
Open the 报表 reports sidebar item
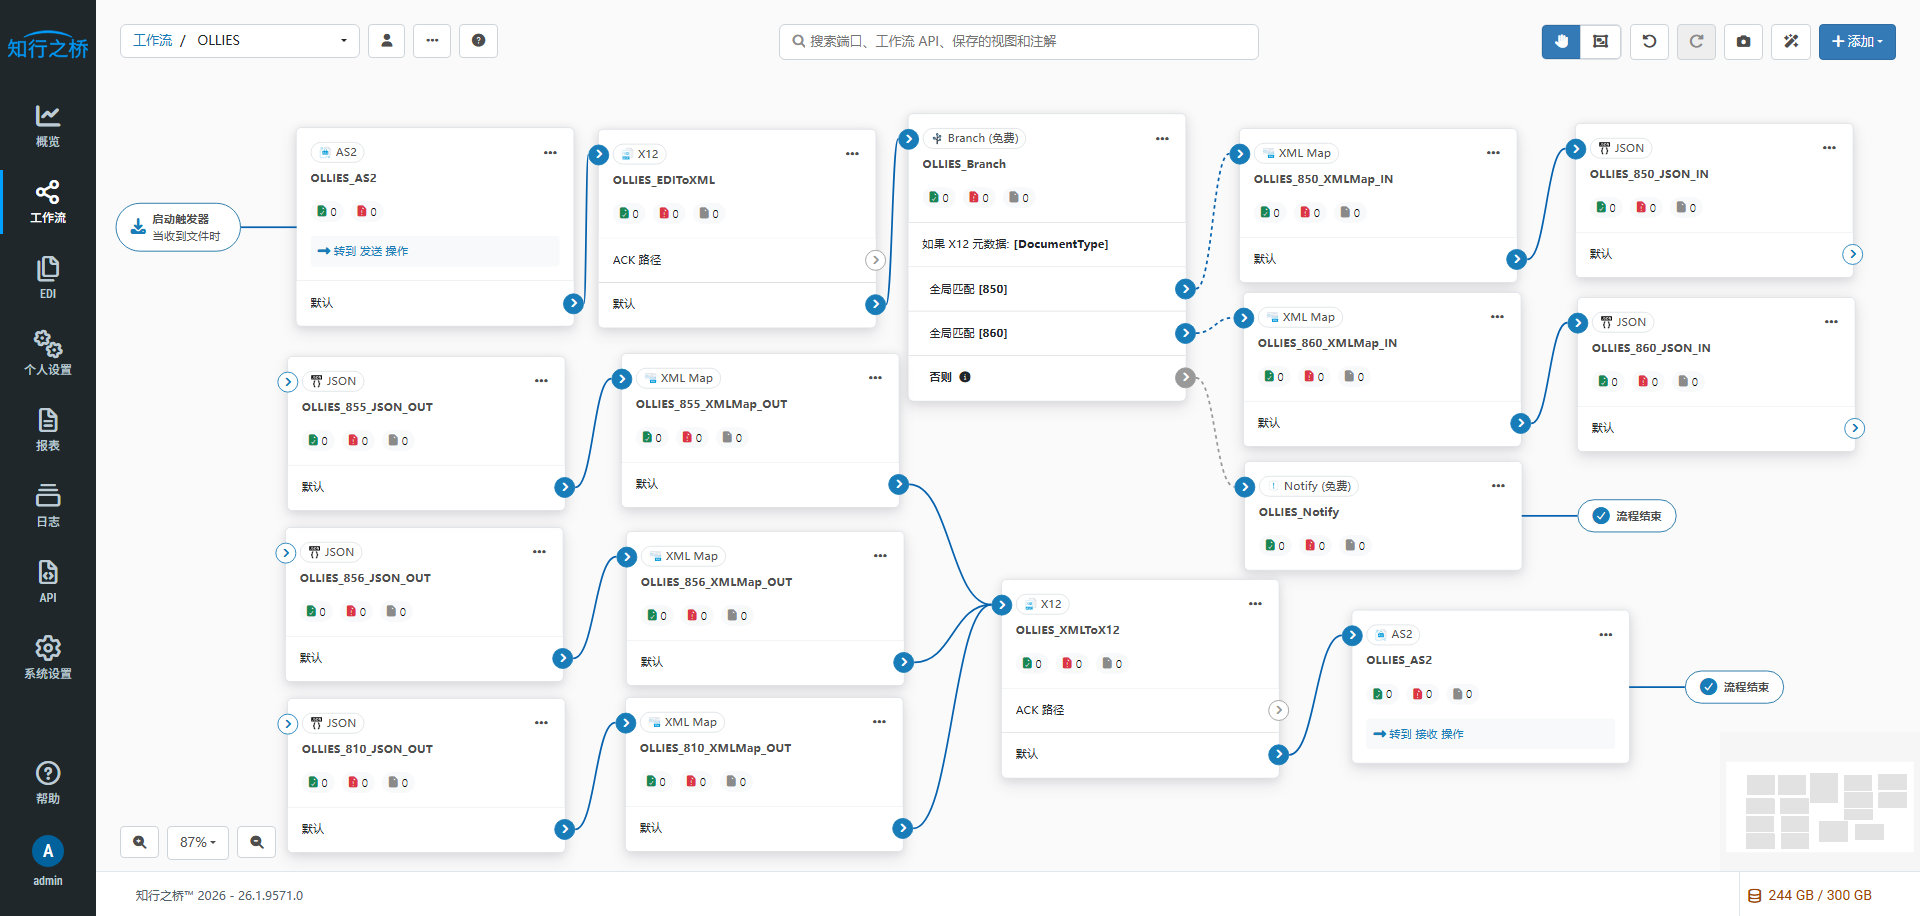tap(48, 428)
